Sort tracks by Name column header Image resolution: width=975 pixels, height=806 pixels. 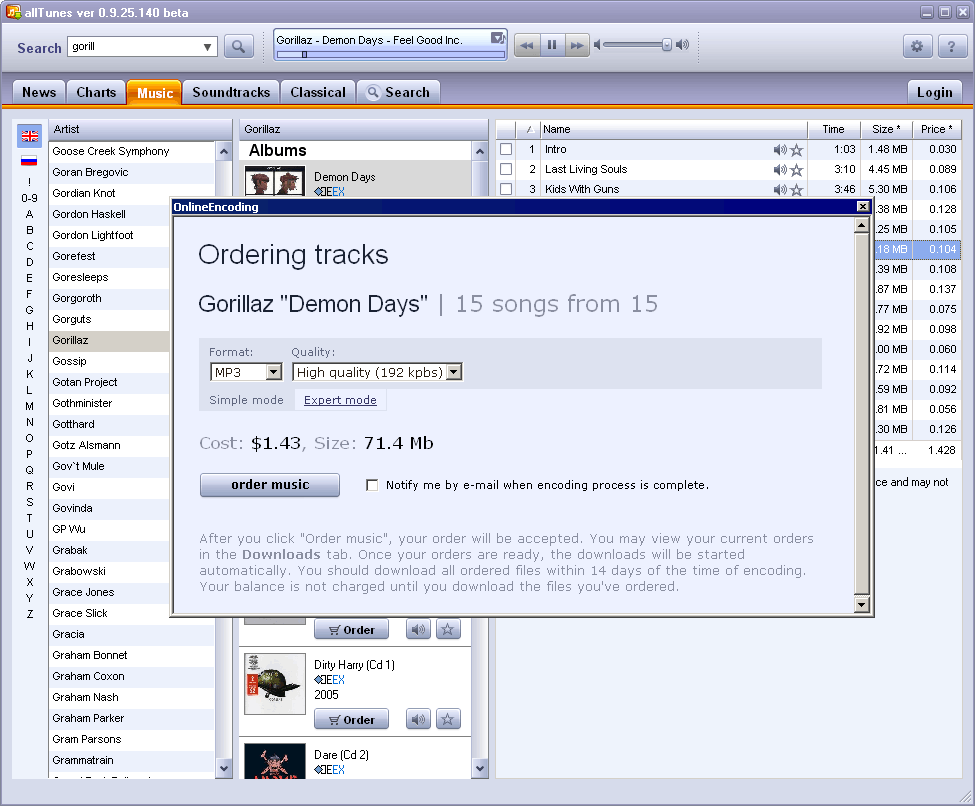(673, 129)
